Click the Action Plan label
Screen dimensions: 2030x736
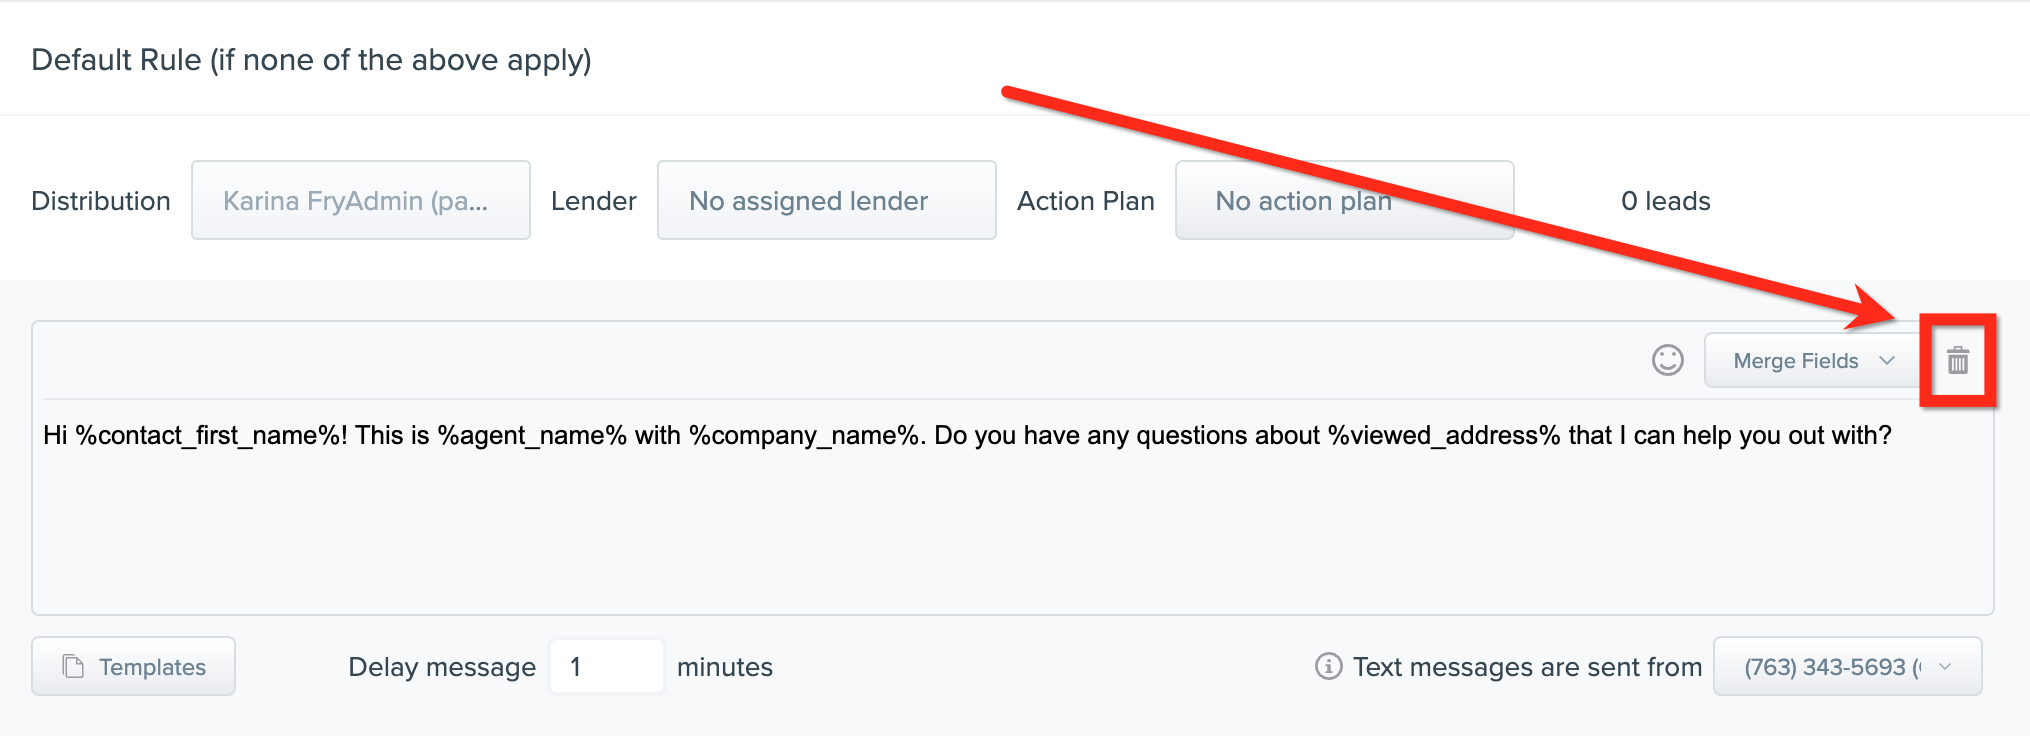coord(1086,201)
